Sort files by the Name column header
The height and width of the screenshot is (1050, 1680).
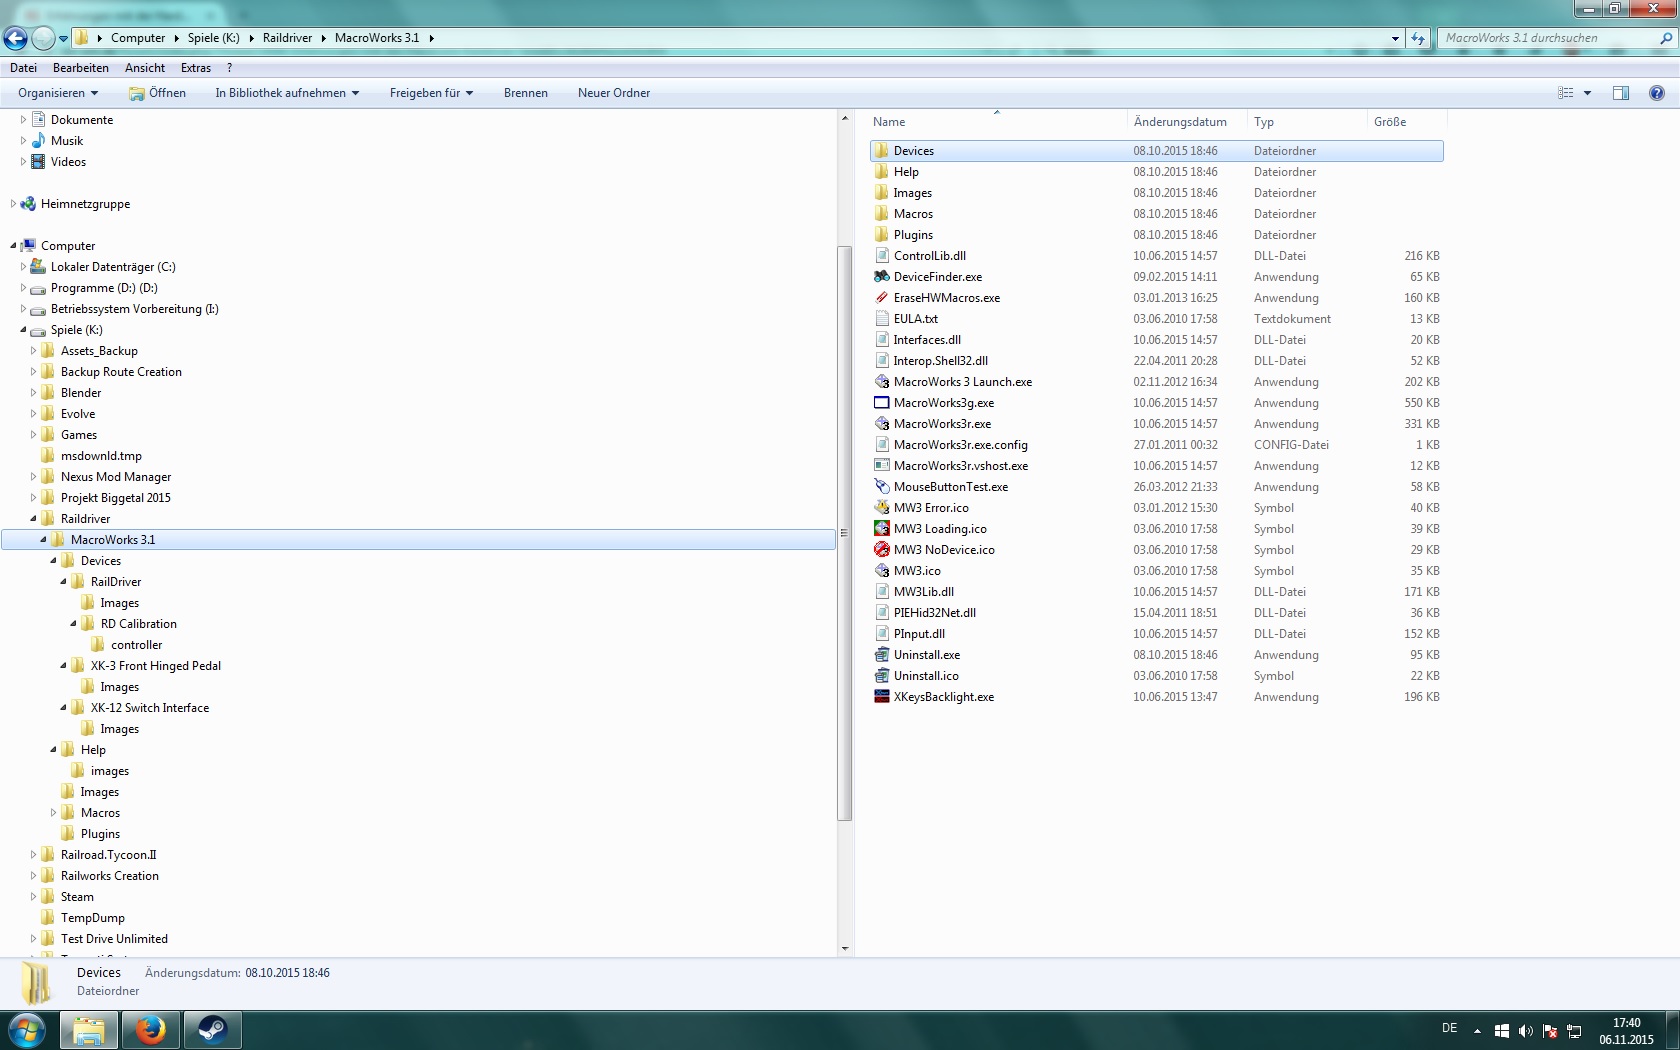pos(997,122)
